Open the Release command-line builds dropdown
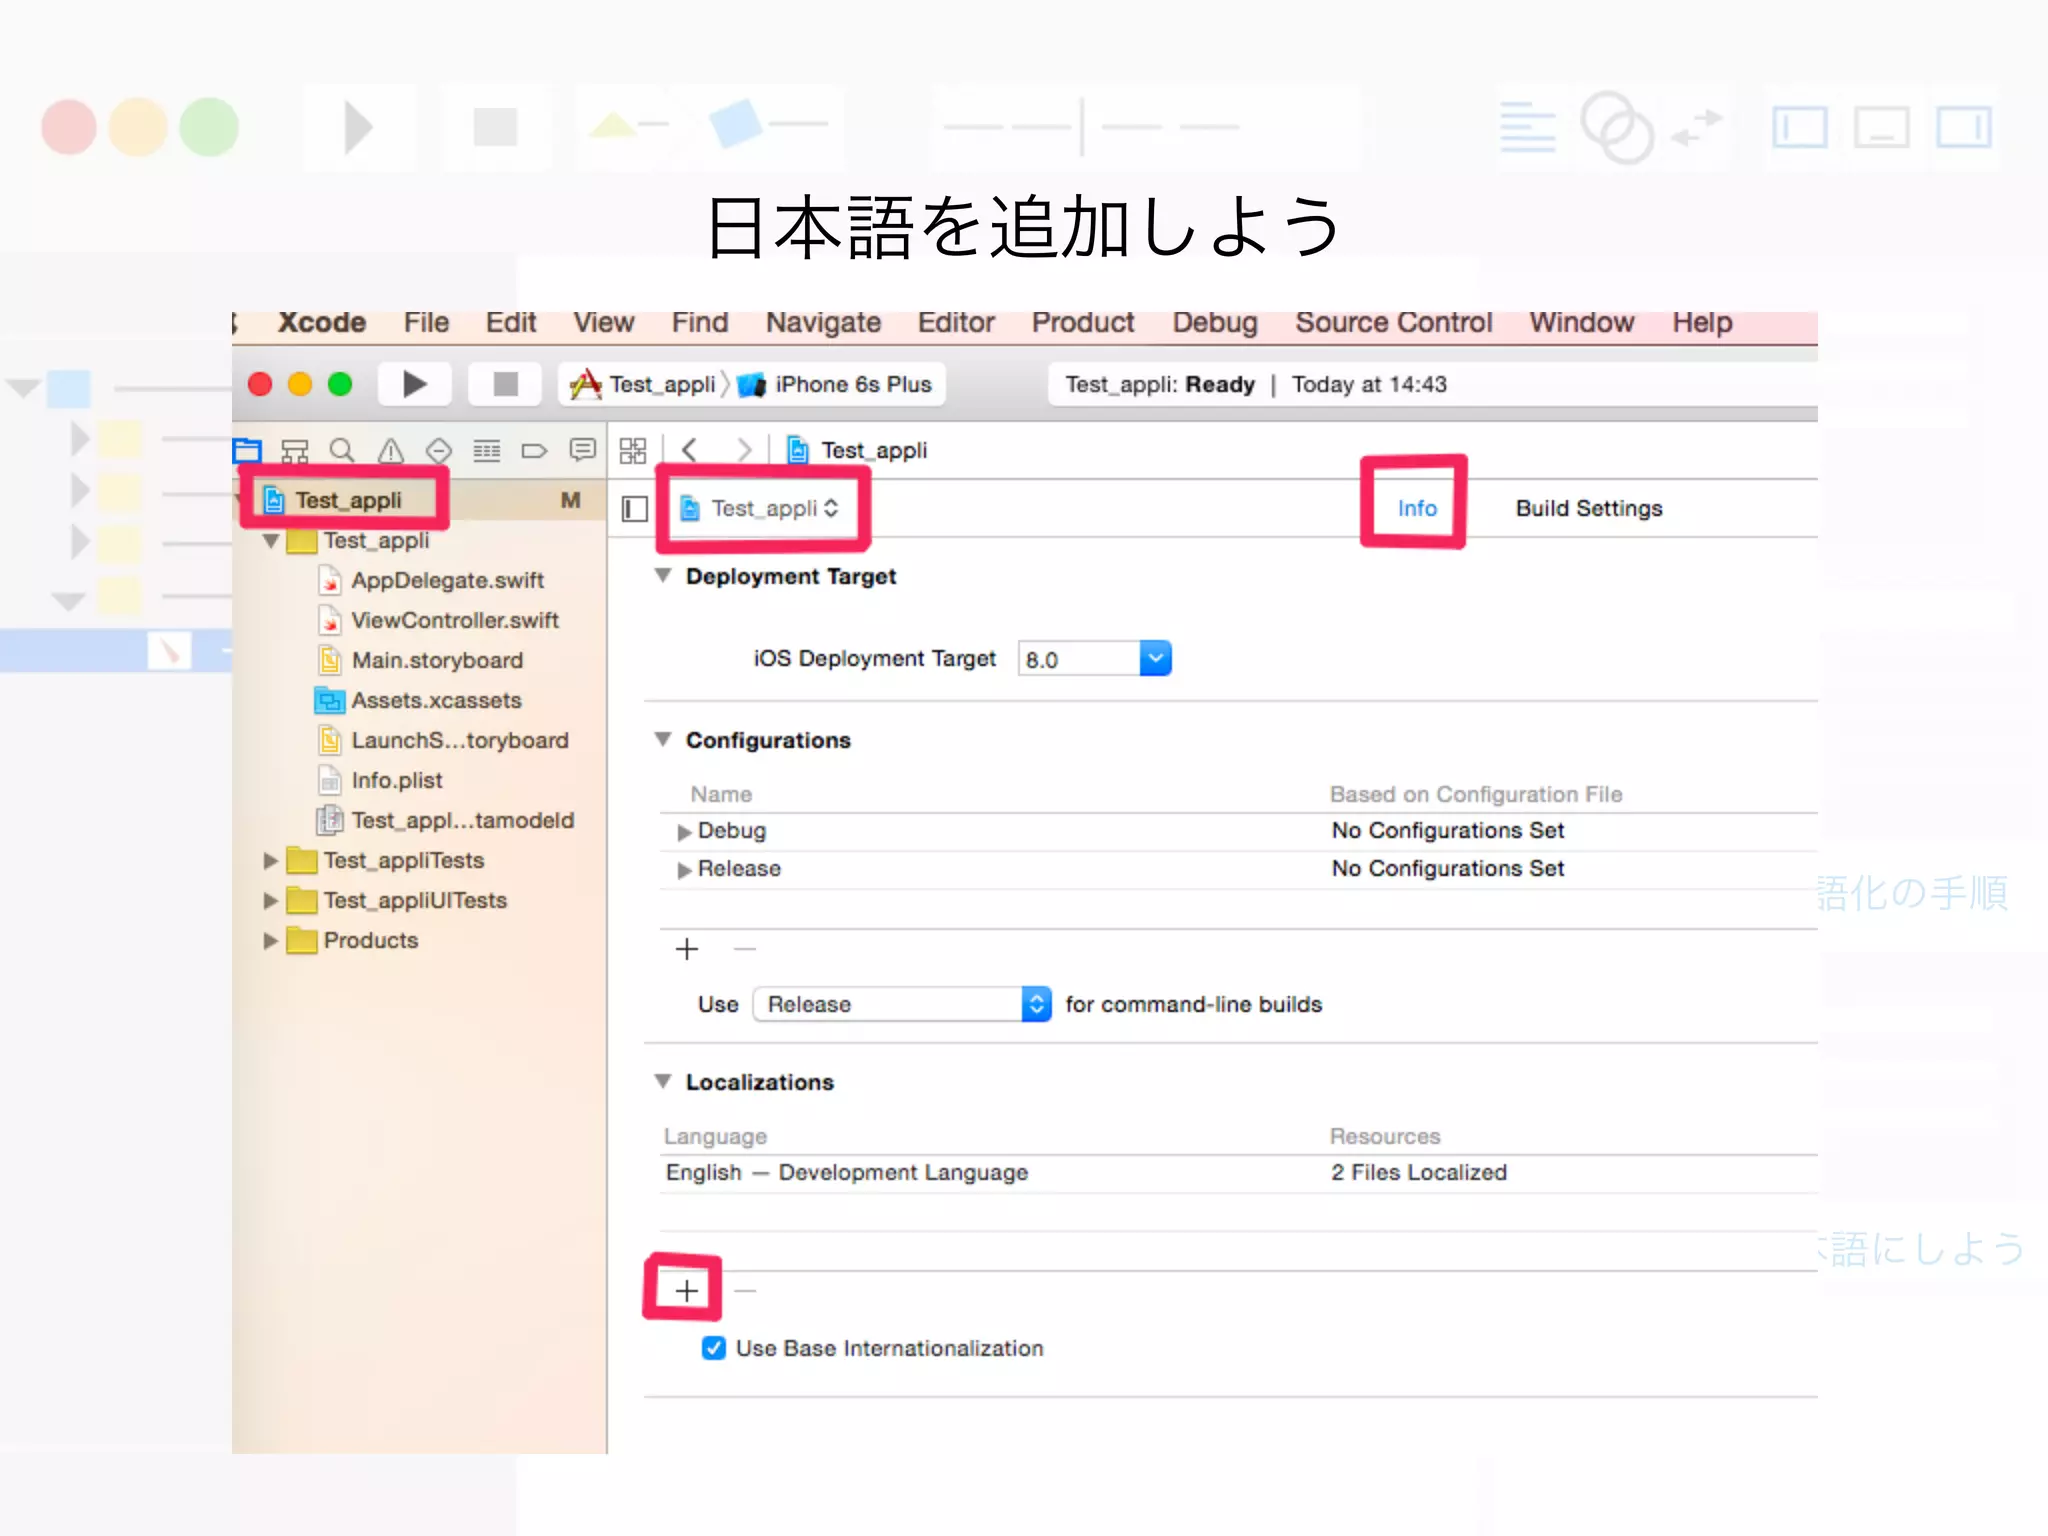 [x=901, y=1004]
